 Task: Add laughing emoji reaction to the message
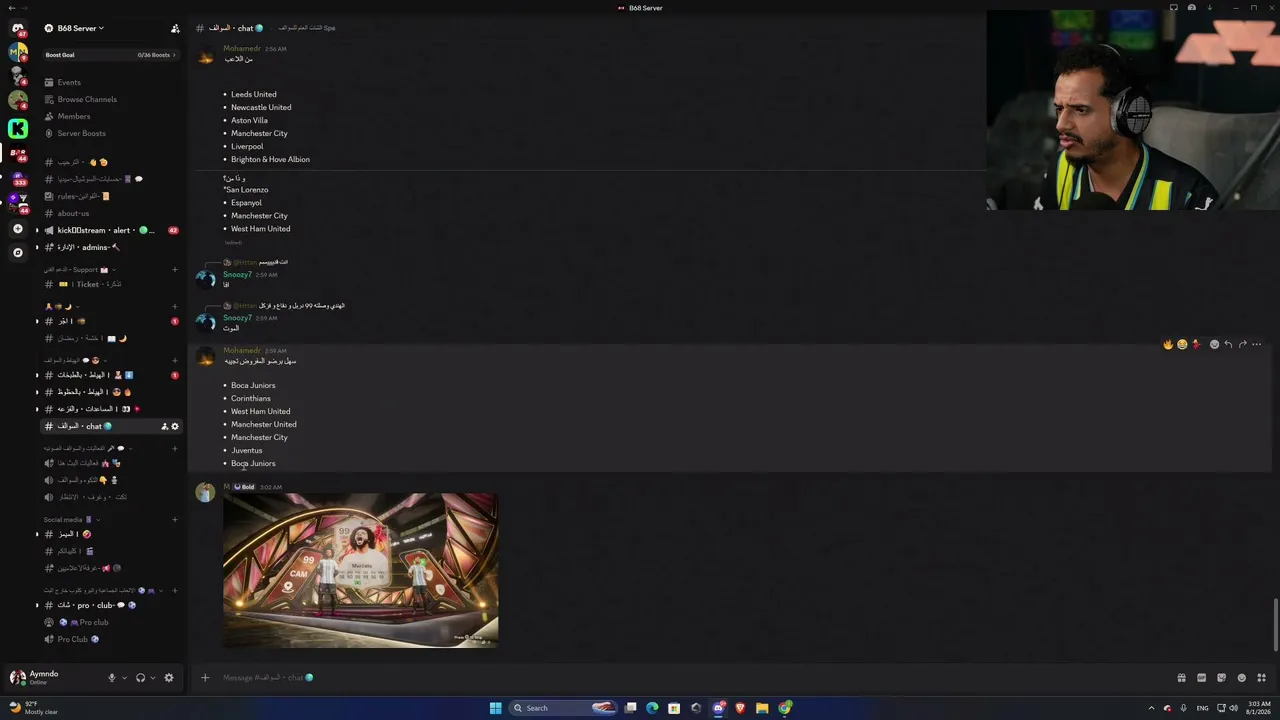pos(1182,344)
